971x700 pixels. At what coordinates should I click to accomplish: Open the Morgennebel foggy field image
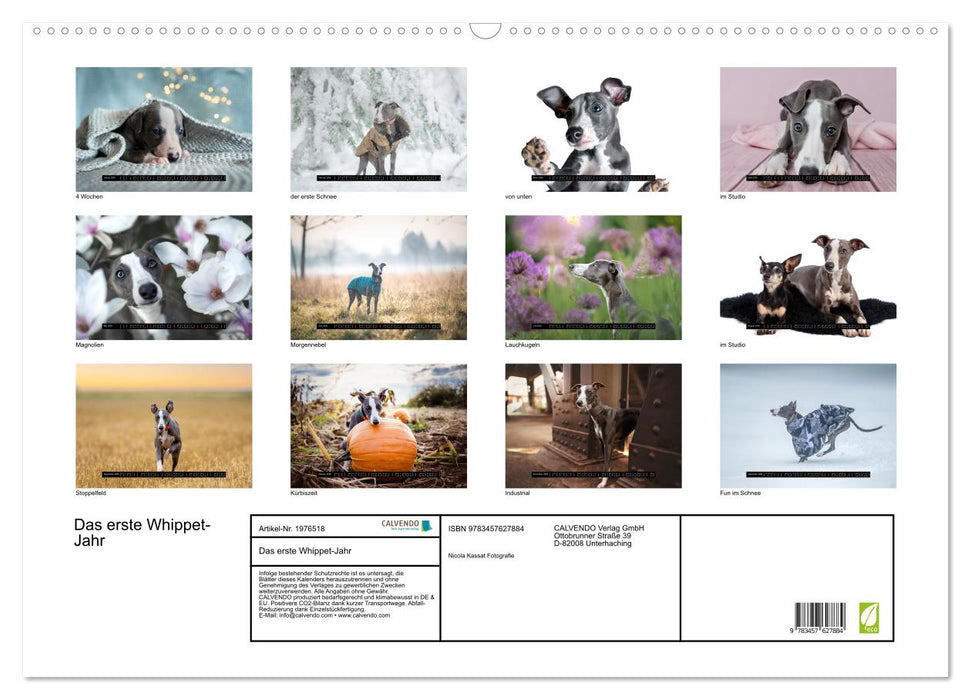378,276
